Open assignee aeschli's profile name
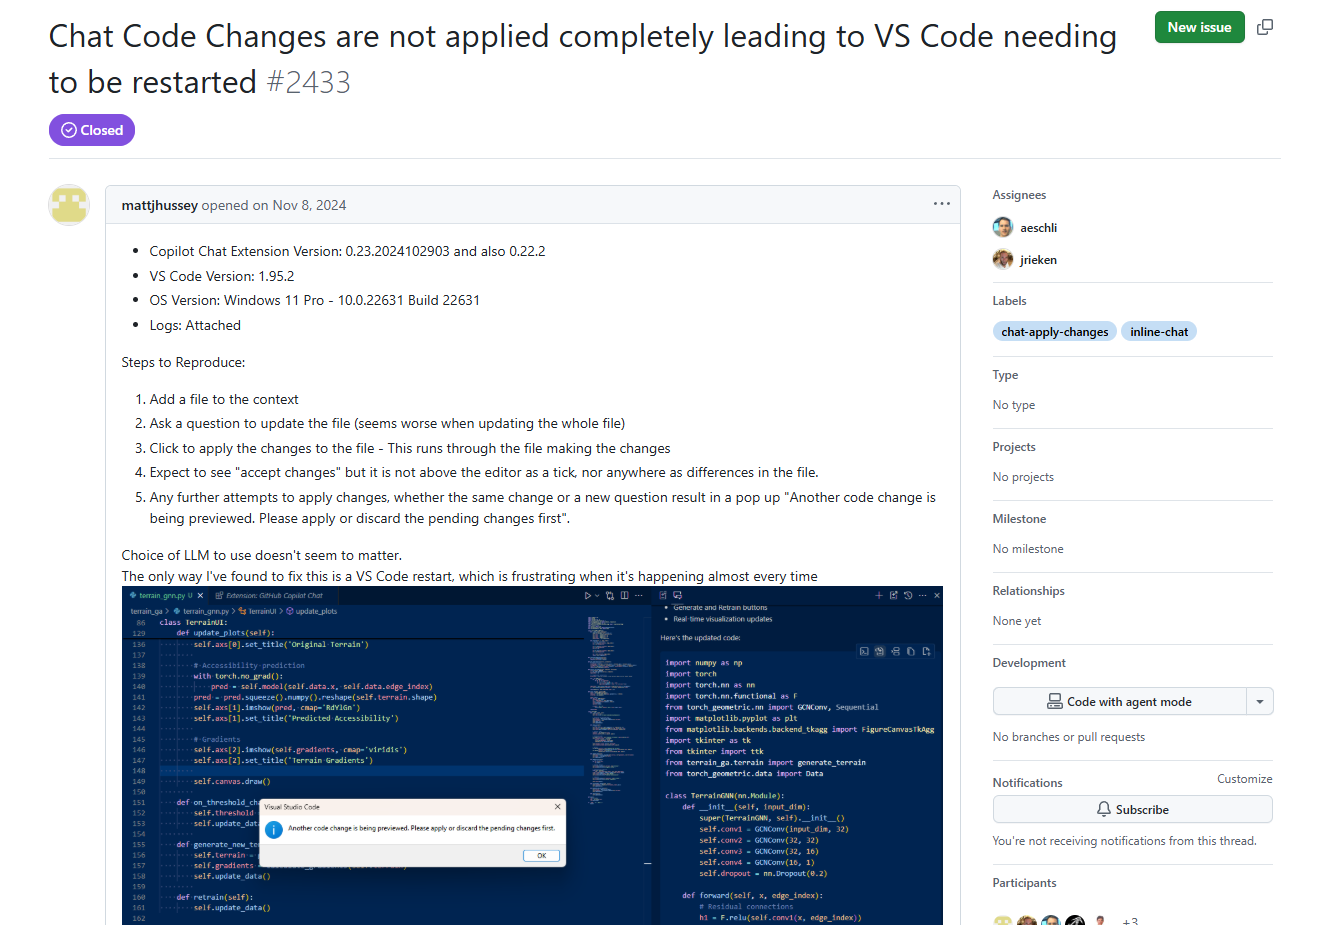The height and width of the screenshot is (925, 1327). [x=1038, y=228]
